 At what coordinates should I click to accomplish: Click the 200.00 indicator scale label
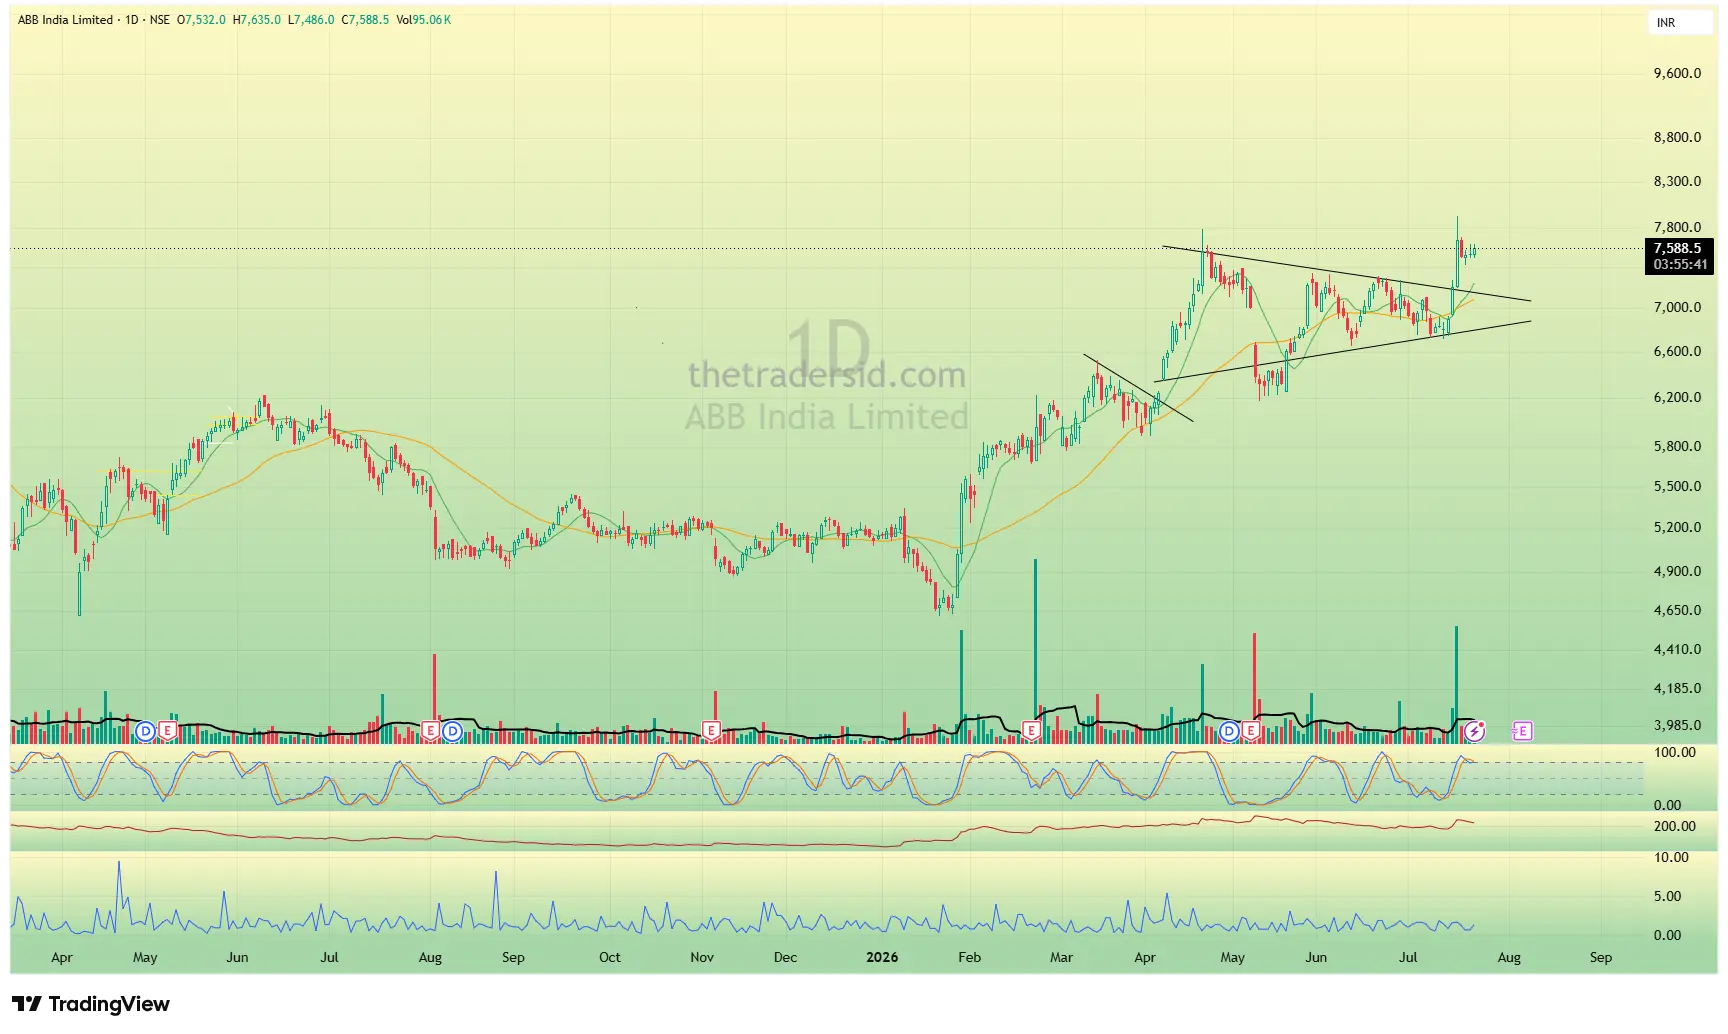point(1675,826)
